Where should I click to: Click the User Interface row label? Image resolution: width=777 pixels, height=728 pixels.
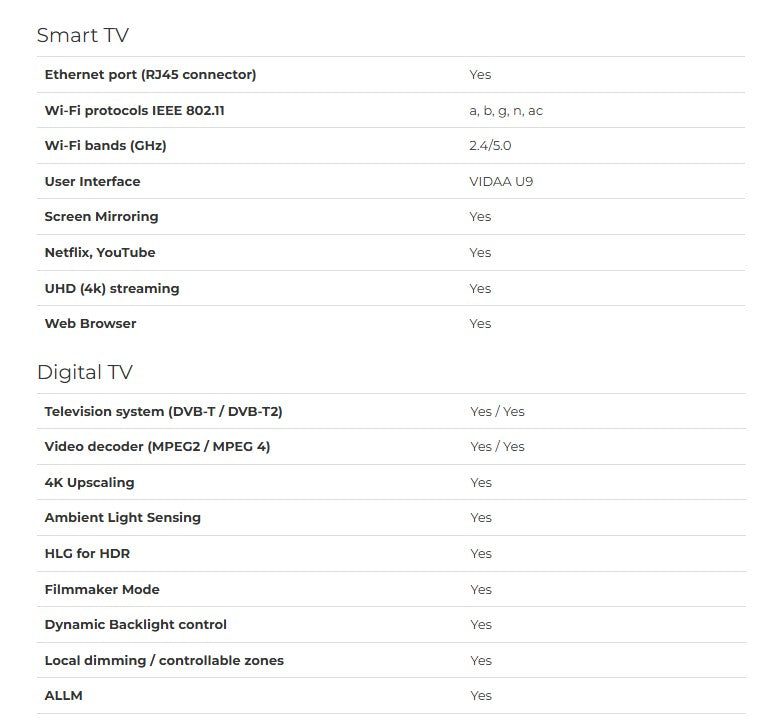[x=92, y=182]
